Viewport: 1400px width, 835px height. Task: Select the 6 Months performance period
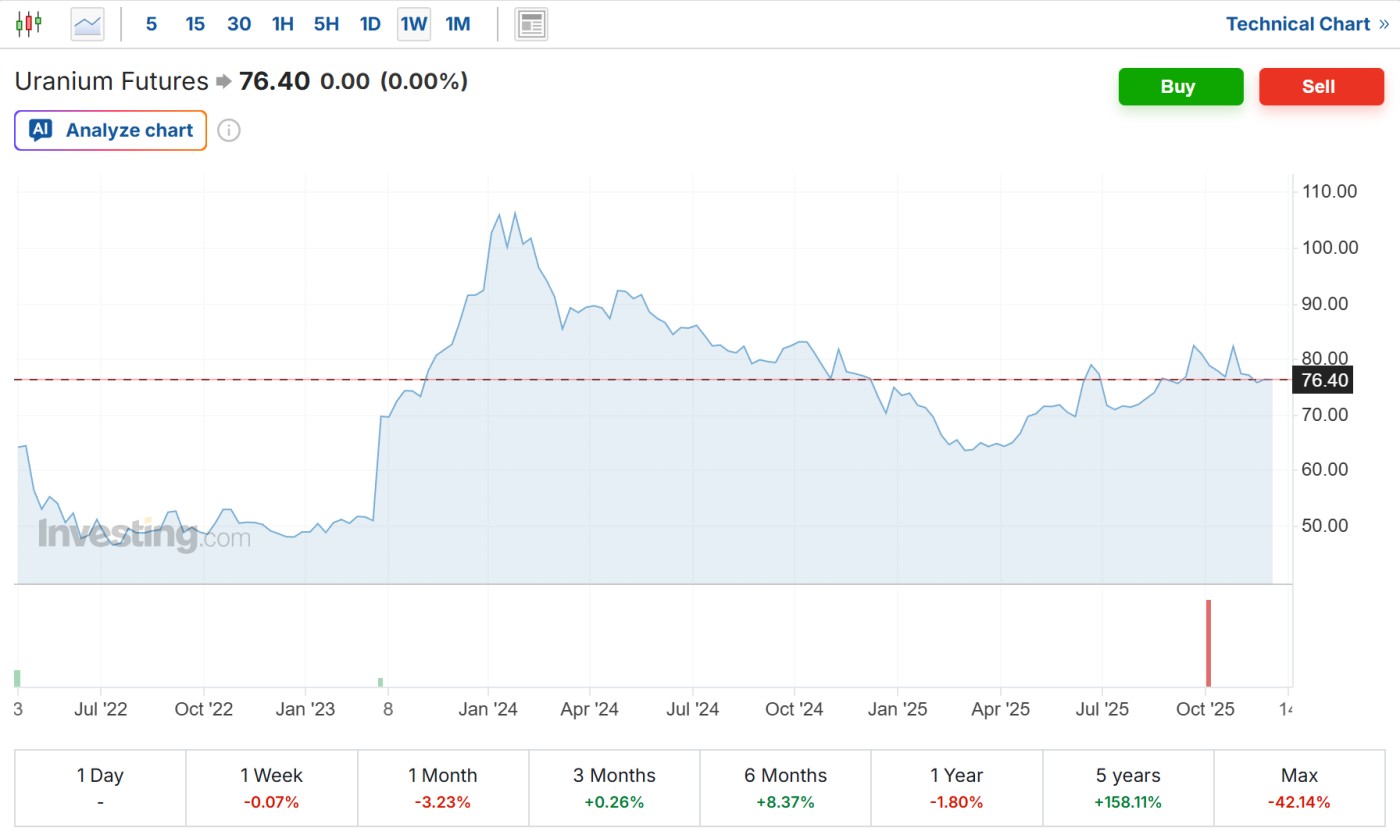(x=785, y=787)
